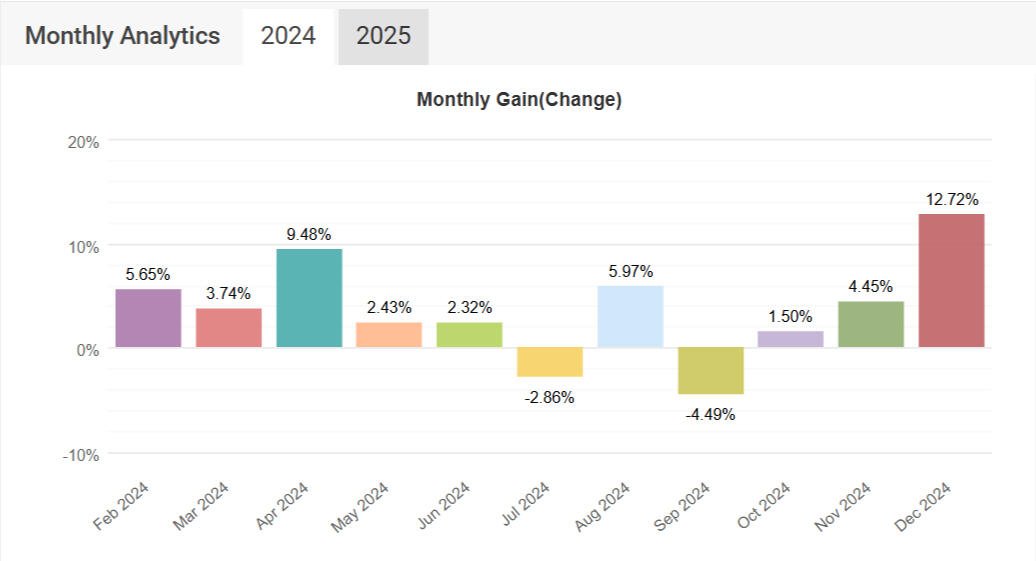Viewport: 1036px width, 561px height.
Task: Click the Monthly Analytics heading
Action: pyautogui.click(x=122, y=36)
